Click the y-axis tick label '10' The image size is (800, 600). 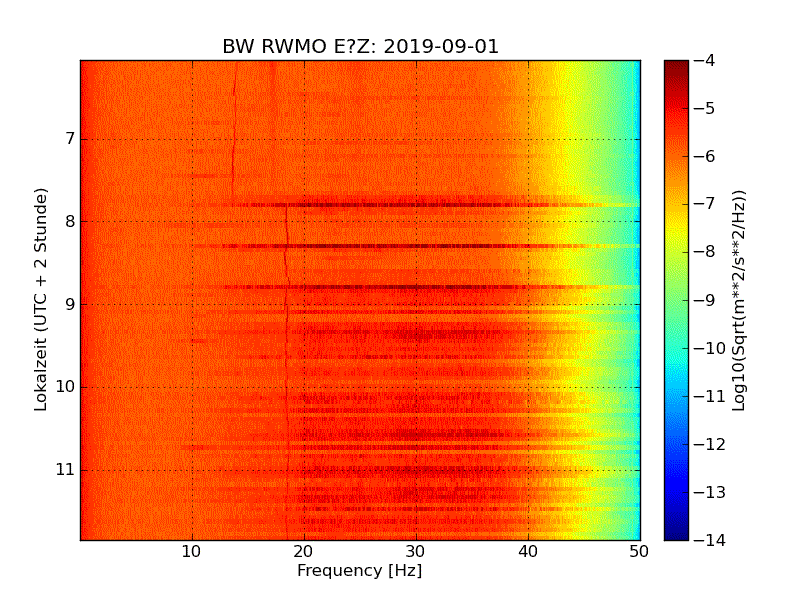(65, 387)
